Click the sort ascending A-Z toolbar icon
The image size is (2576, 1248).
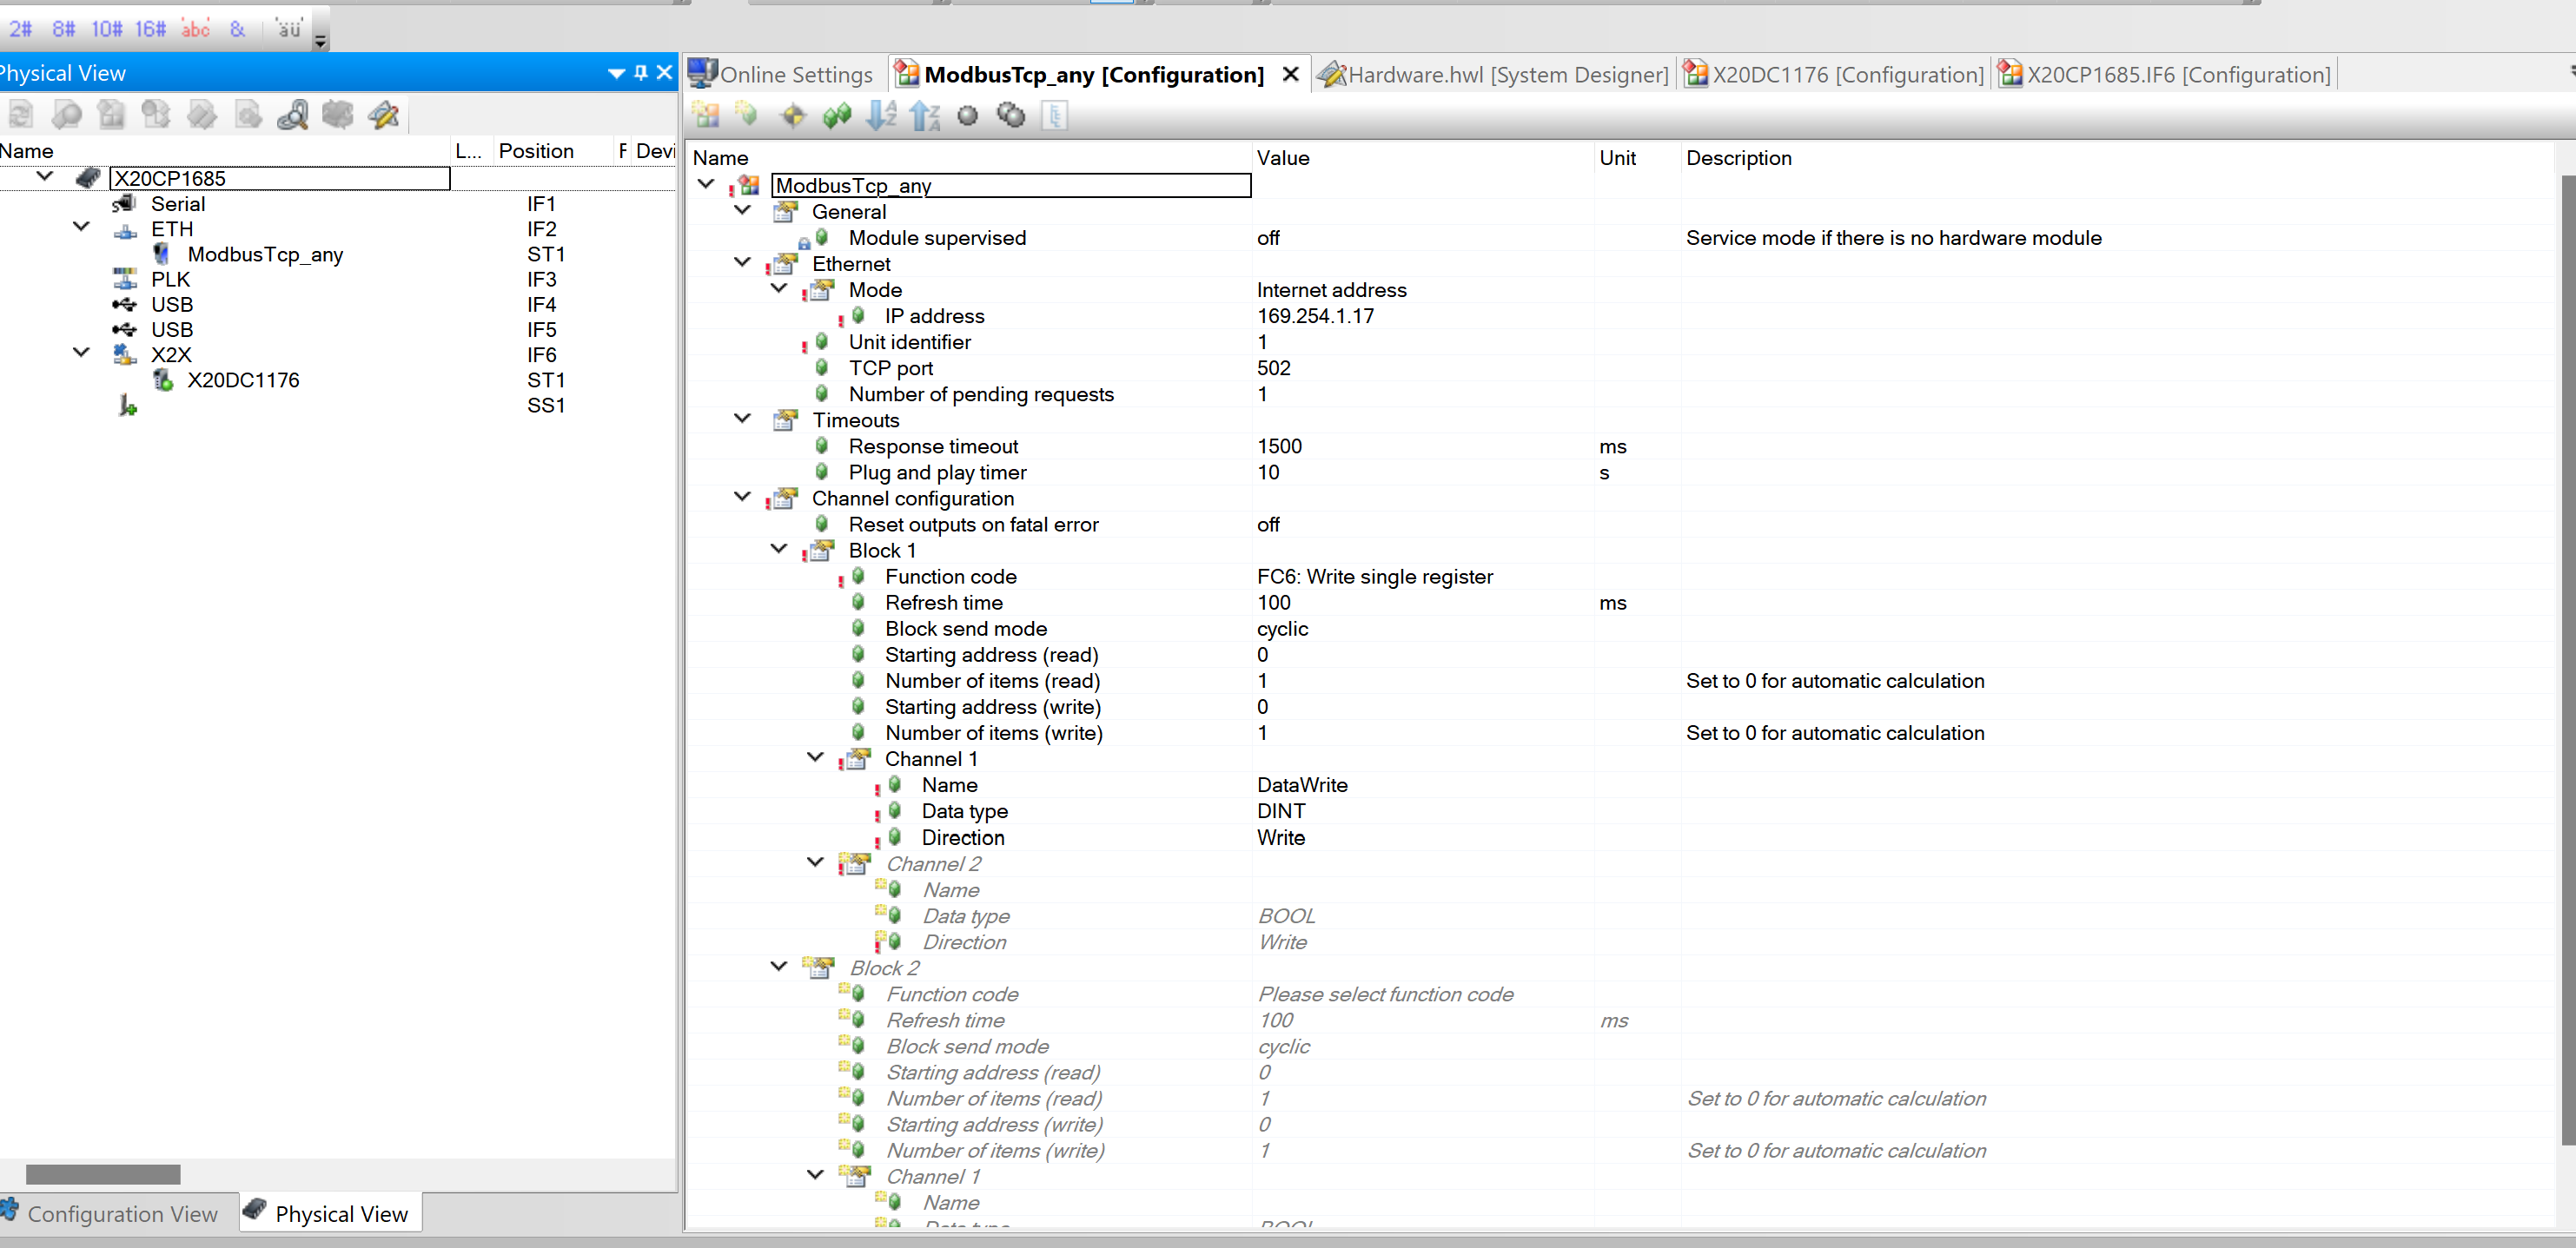click(x=882, y=115)
